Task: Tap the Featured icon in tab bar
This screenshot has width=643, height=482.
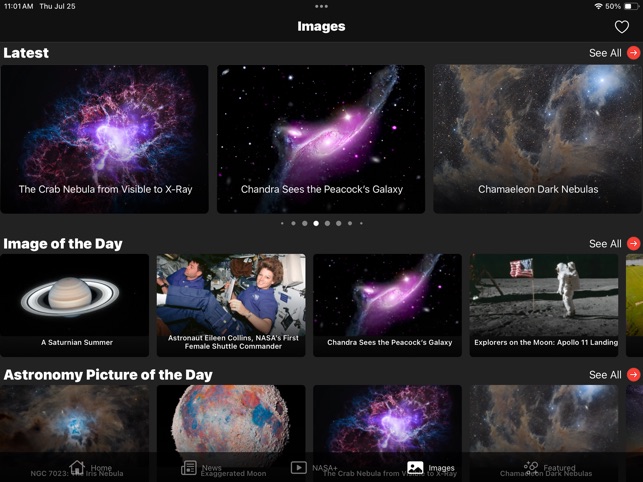Action: click(x=531, y=466)
